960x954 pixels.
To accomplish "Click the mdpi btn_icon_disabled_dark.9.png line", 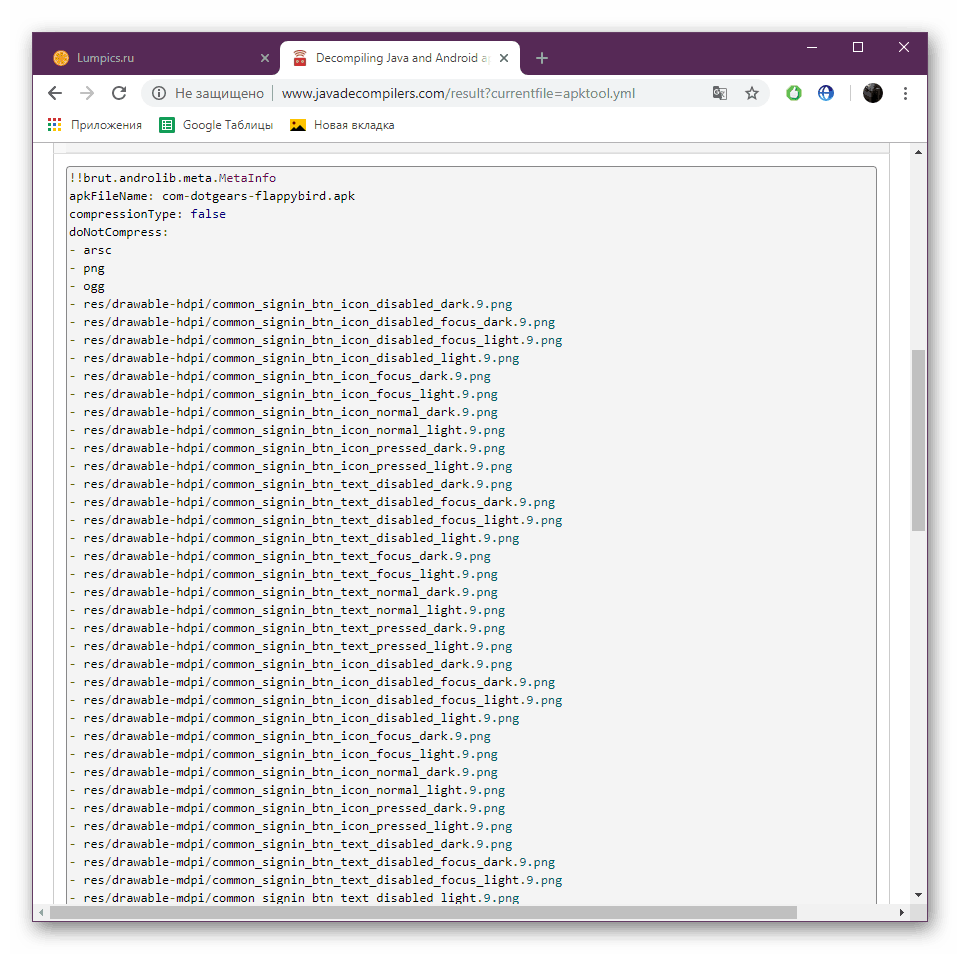I will coord(291,664).
